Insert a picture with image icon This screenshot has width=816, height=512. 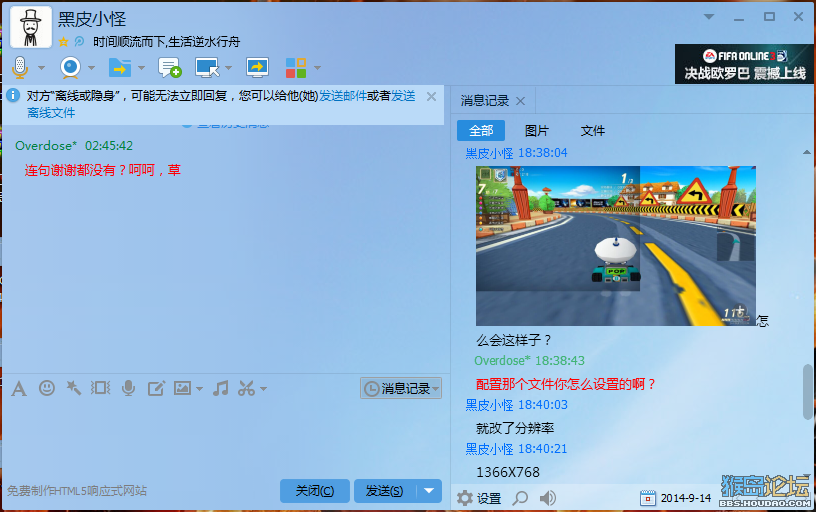[182, 388]
